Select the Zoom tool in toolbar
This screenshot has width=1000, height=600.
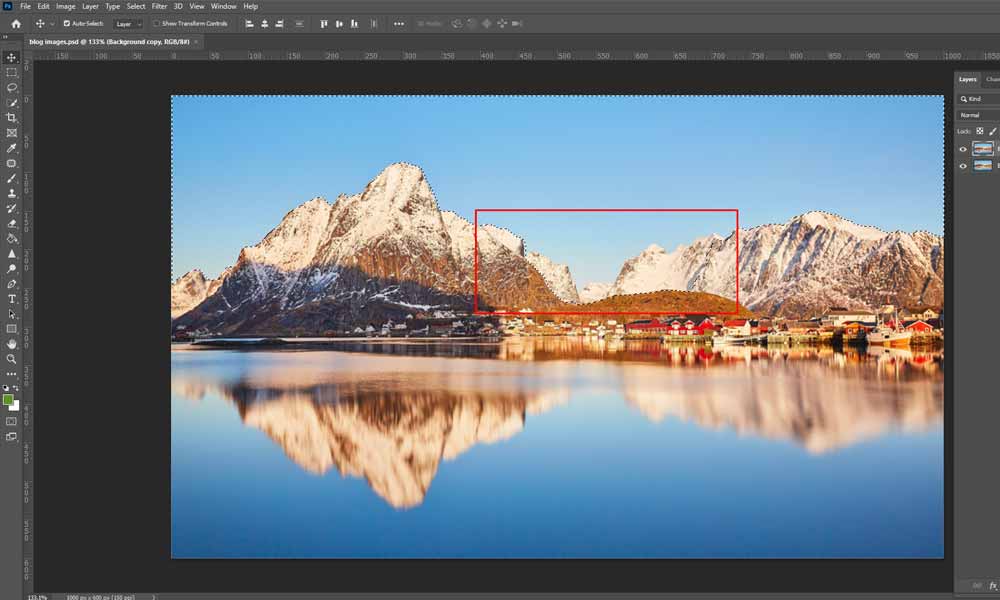12,358
